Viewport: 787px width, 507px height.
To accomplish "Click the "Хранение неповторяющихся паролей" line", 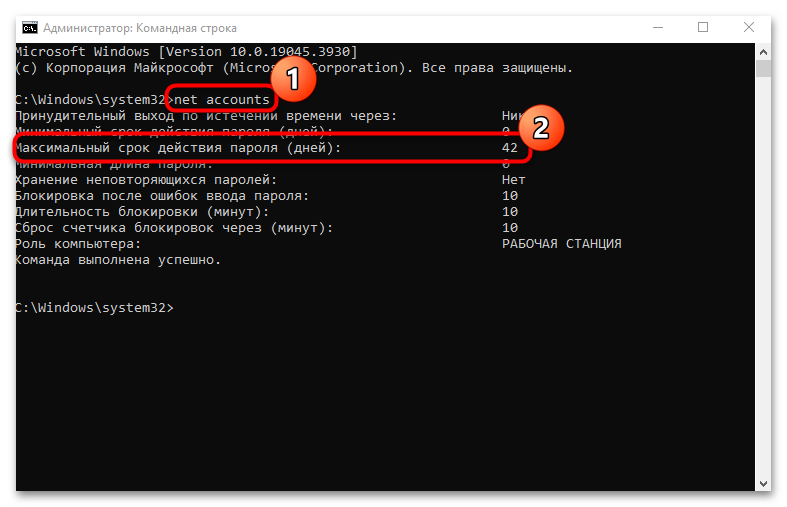I will tap(146, 180).
